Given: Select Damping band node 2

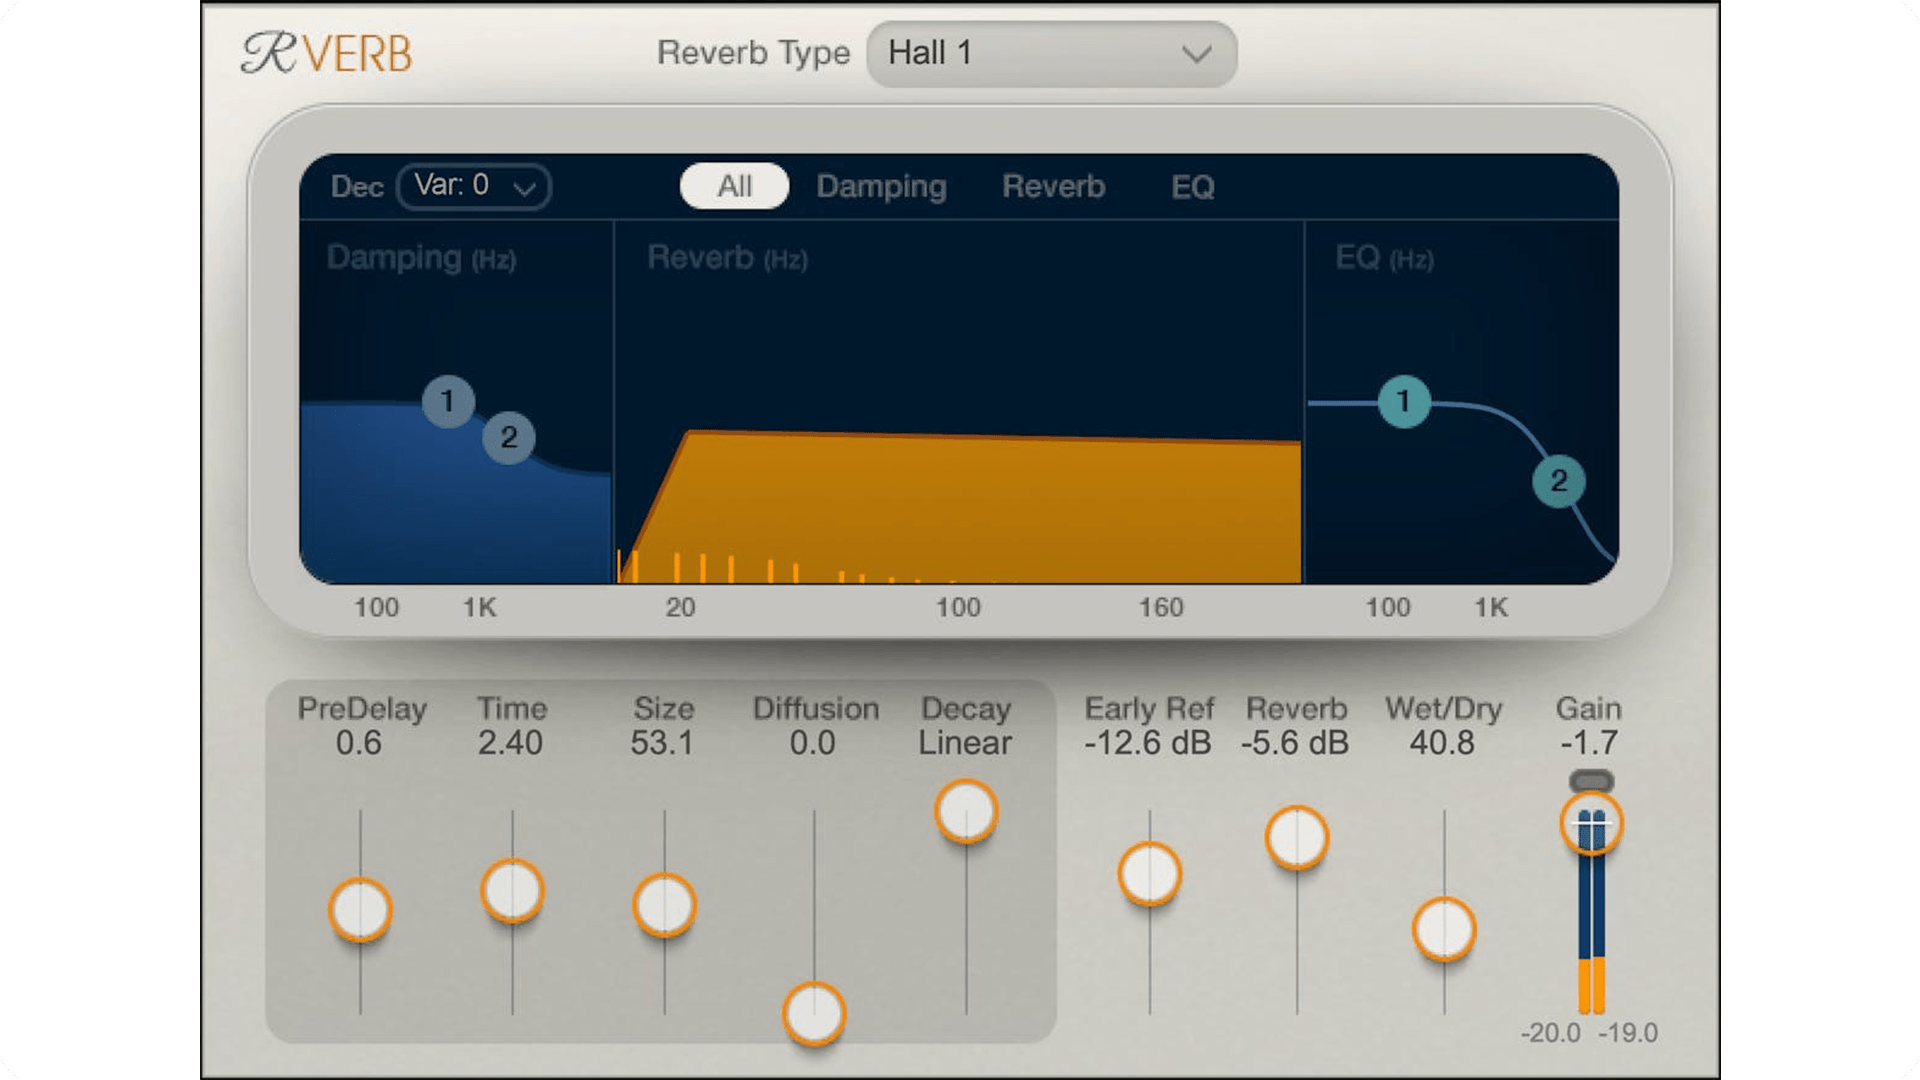Looking at the screenshot, I should click(509, 437).
